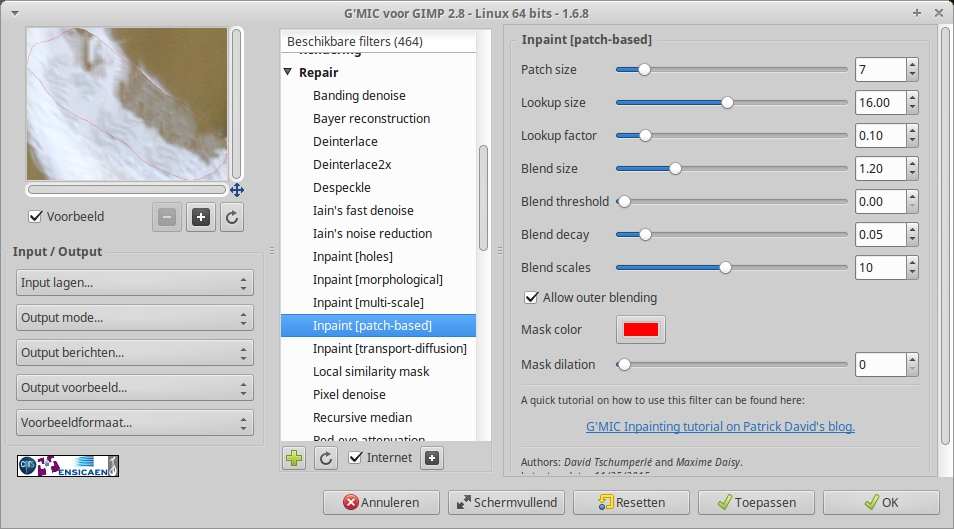Click the Toepassen button
This screenshot has width=954, height=529.
(756, 502)
